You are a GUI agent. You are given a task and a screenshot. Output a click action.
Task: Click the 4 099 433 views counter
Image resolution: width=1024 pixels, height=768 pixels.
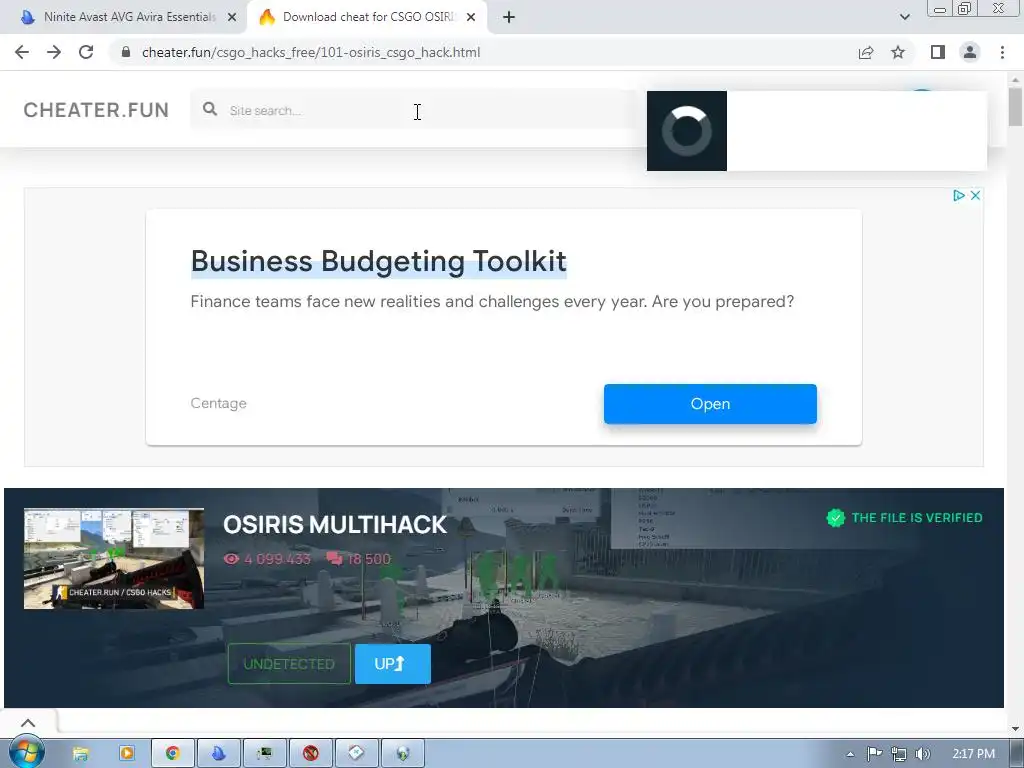coord(266,559)
